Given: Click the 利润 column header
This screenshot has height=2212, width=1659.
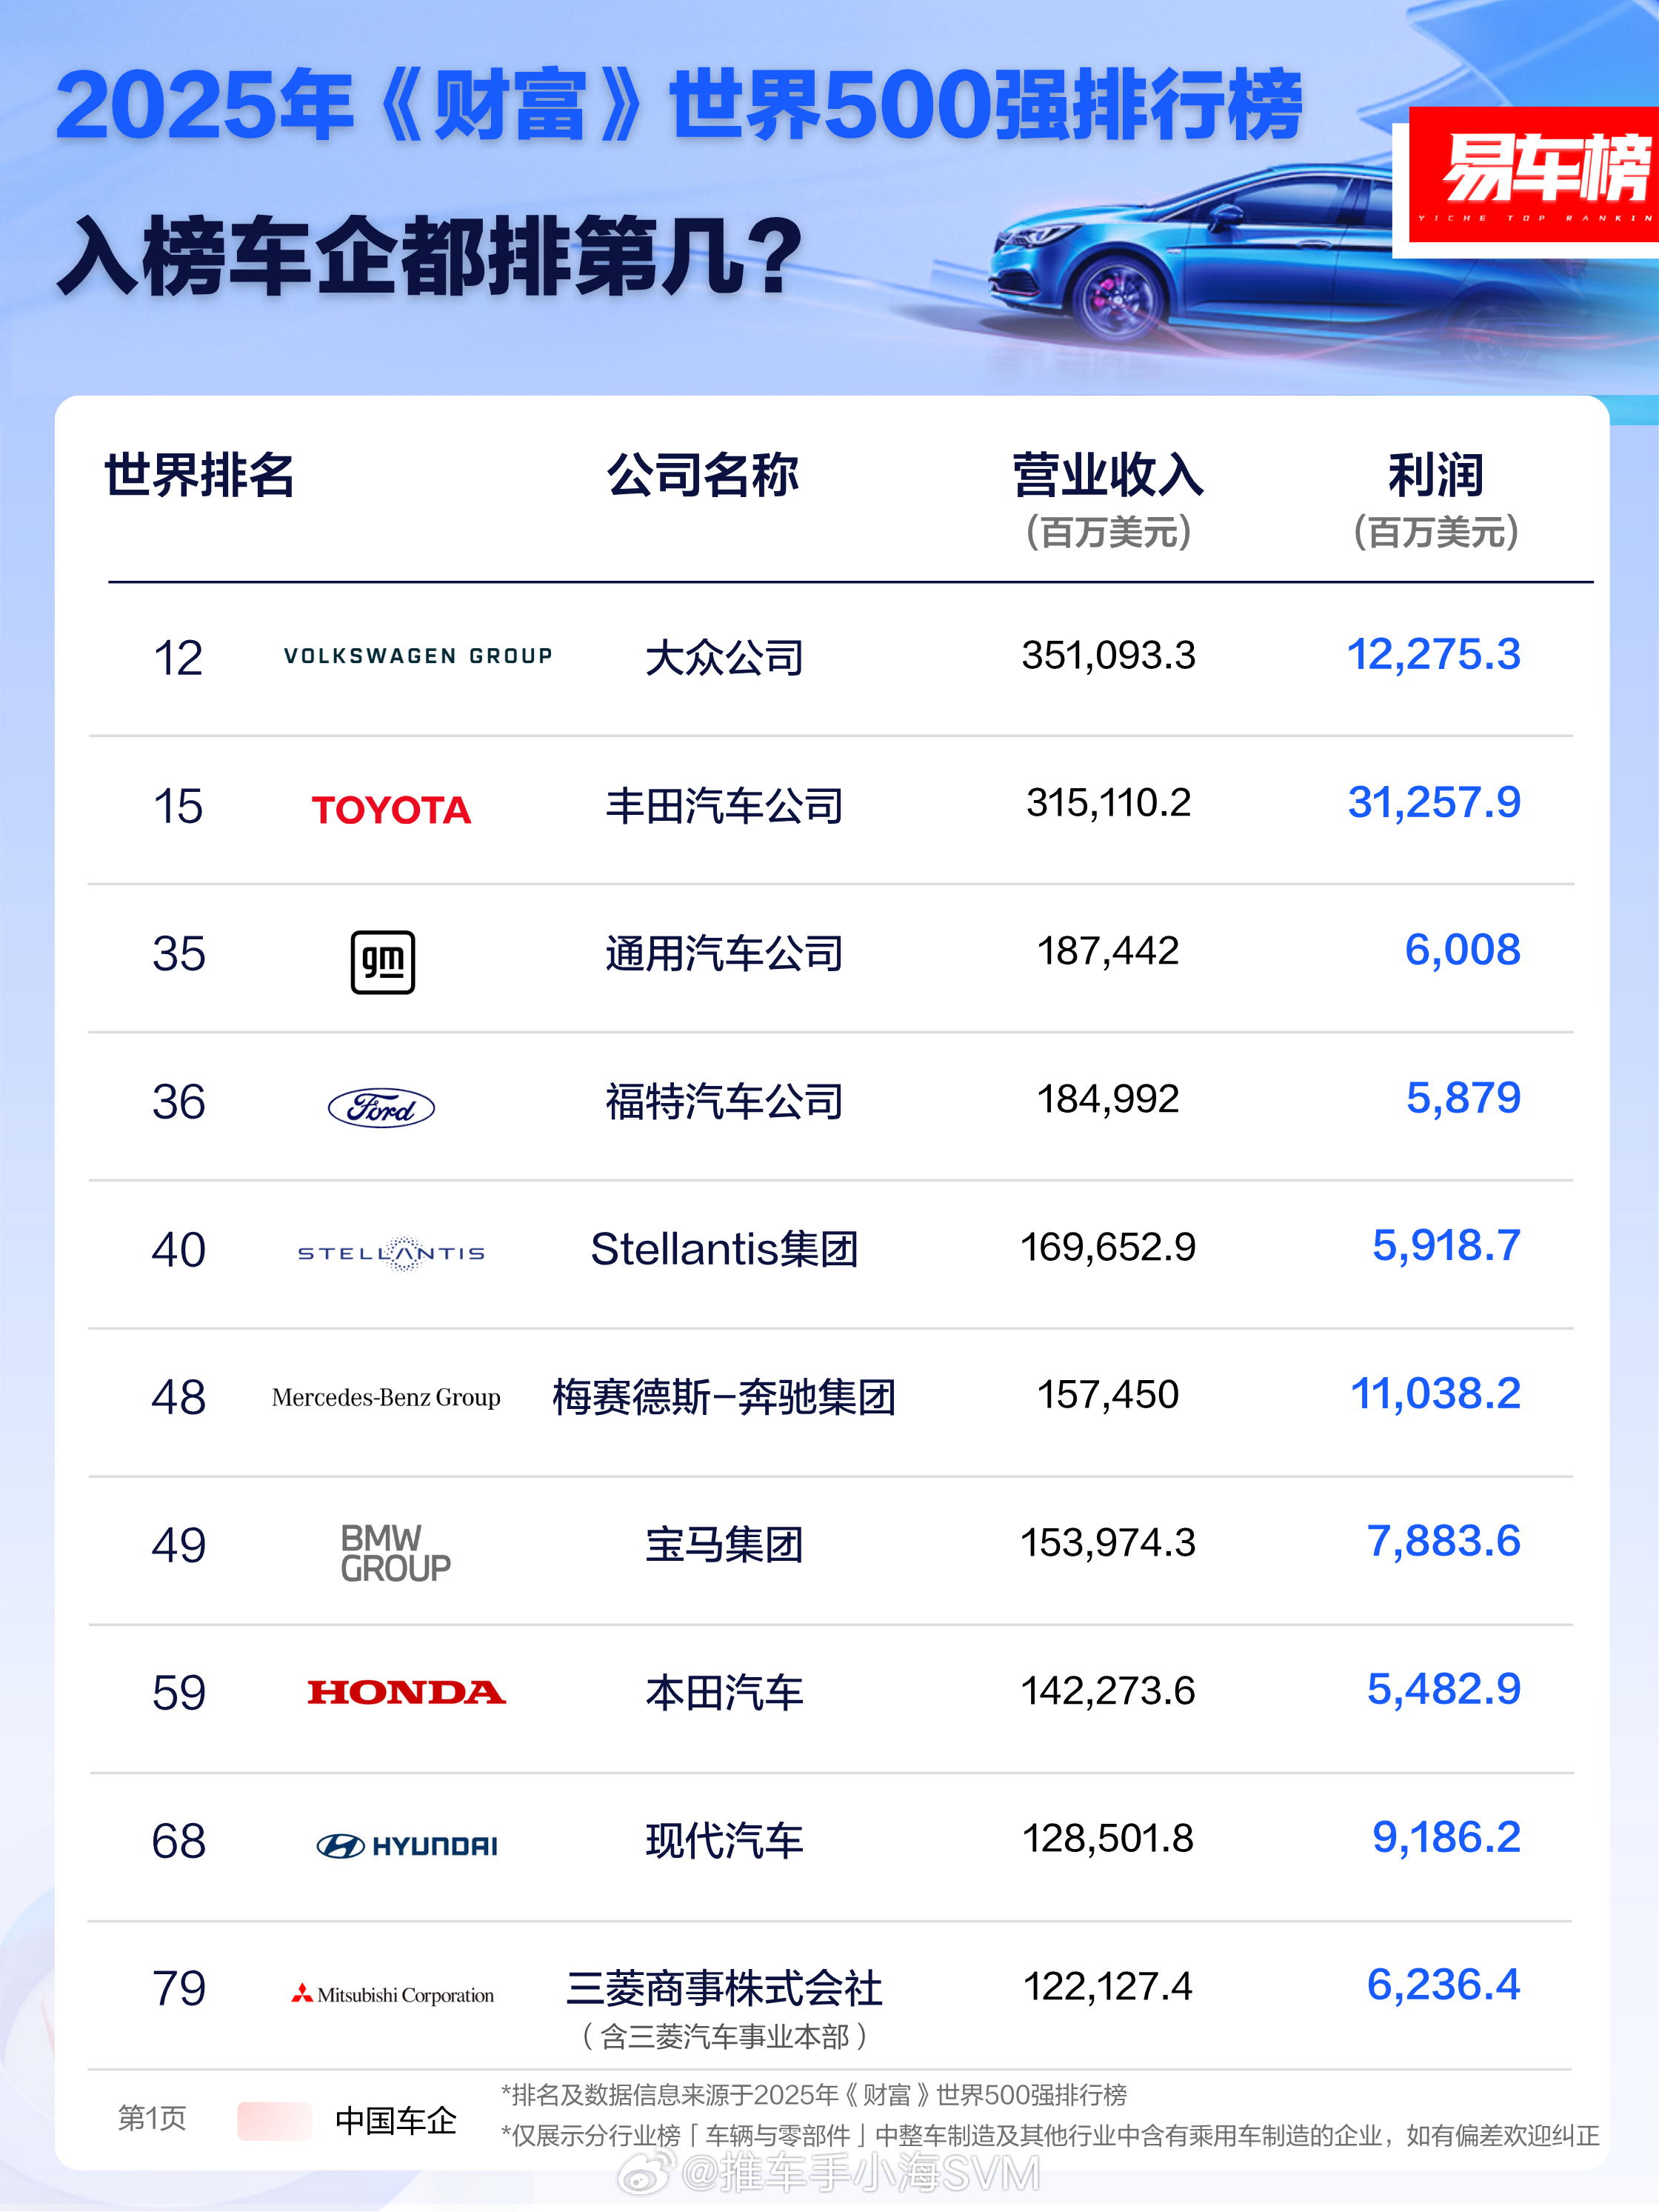Looking at the screenshot, I should (1435, 475).
